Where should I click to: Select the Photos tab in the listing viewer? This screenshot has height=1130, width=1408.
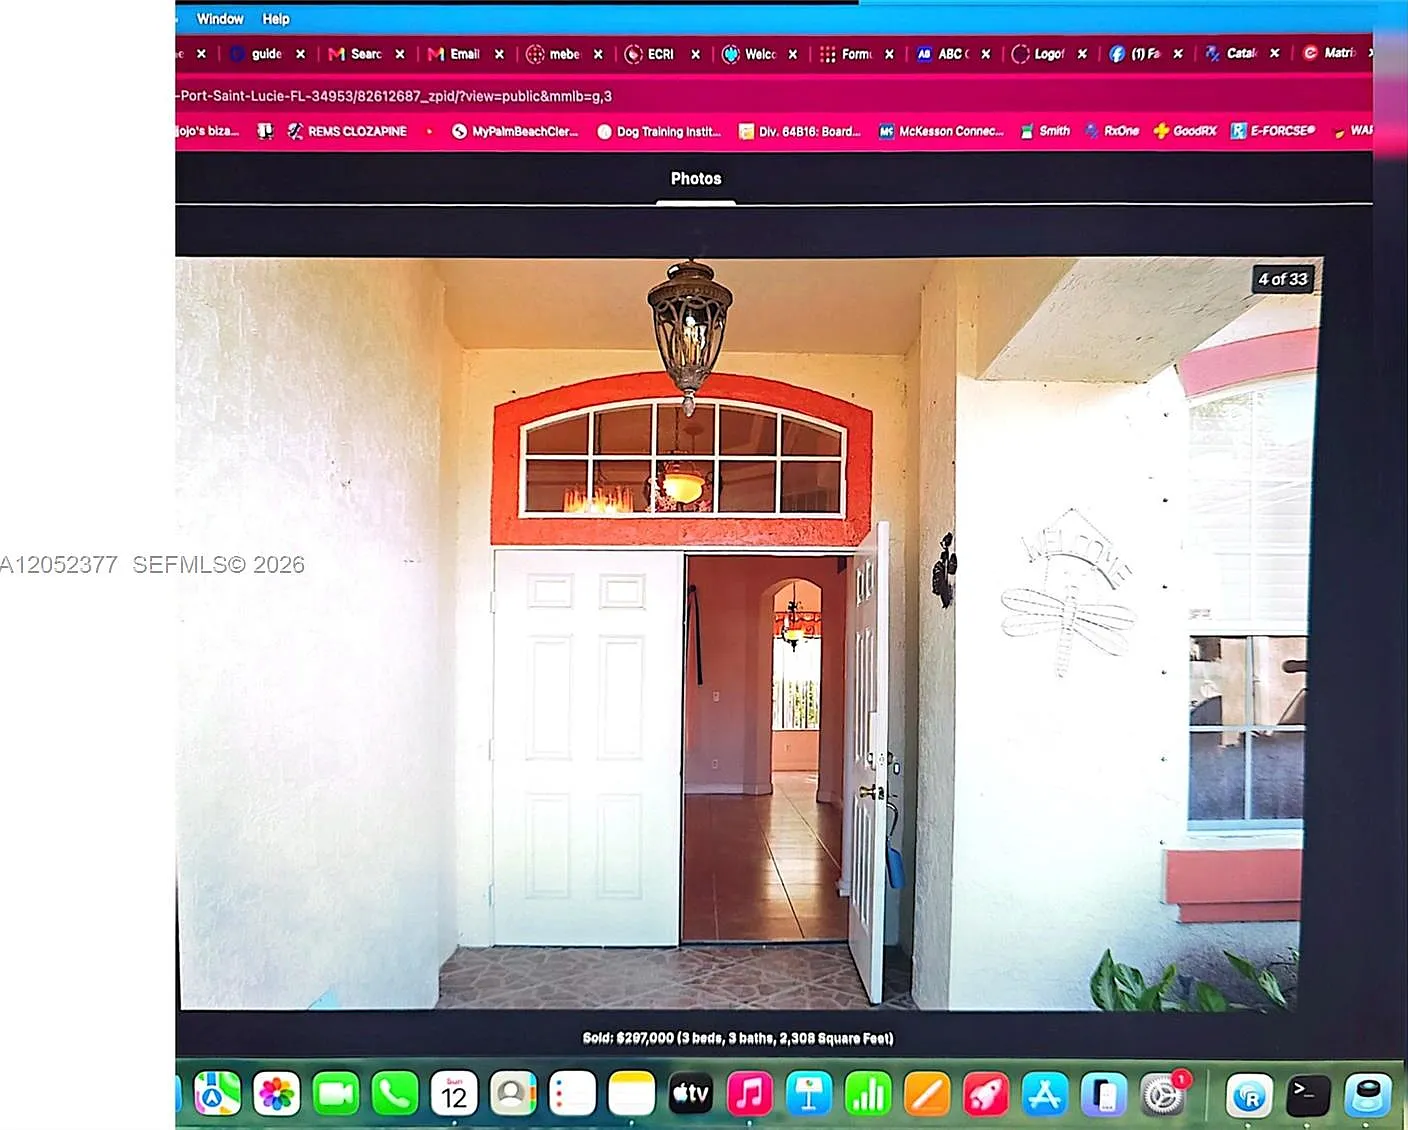696,179
